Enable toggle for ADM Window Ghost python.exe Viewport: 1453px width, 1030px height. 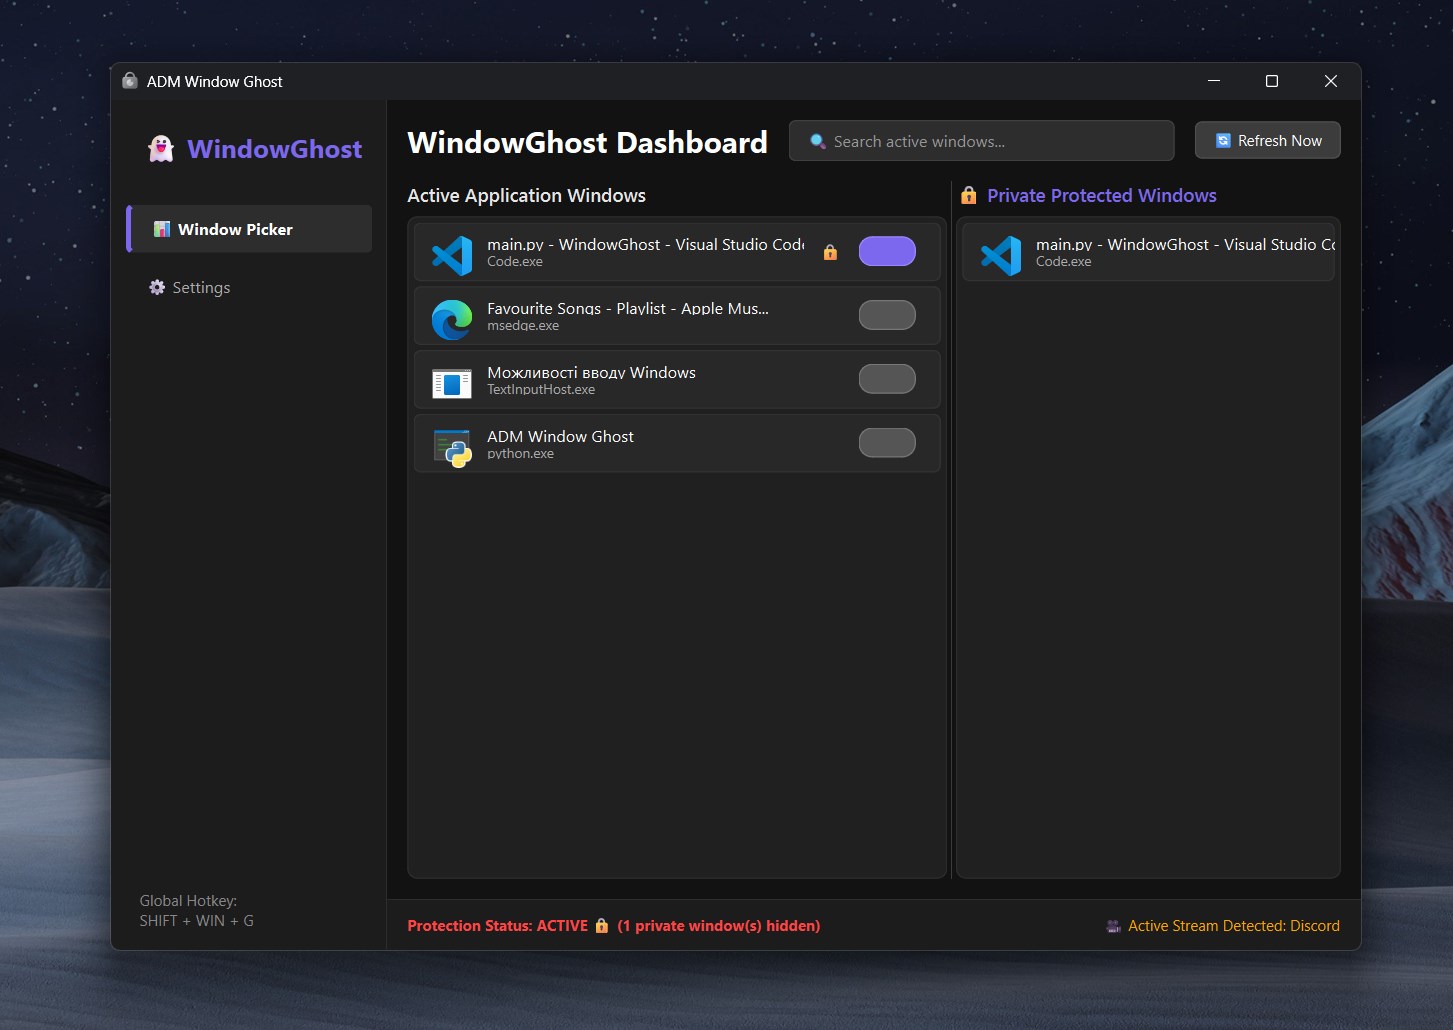(x=887, y=443)
